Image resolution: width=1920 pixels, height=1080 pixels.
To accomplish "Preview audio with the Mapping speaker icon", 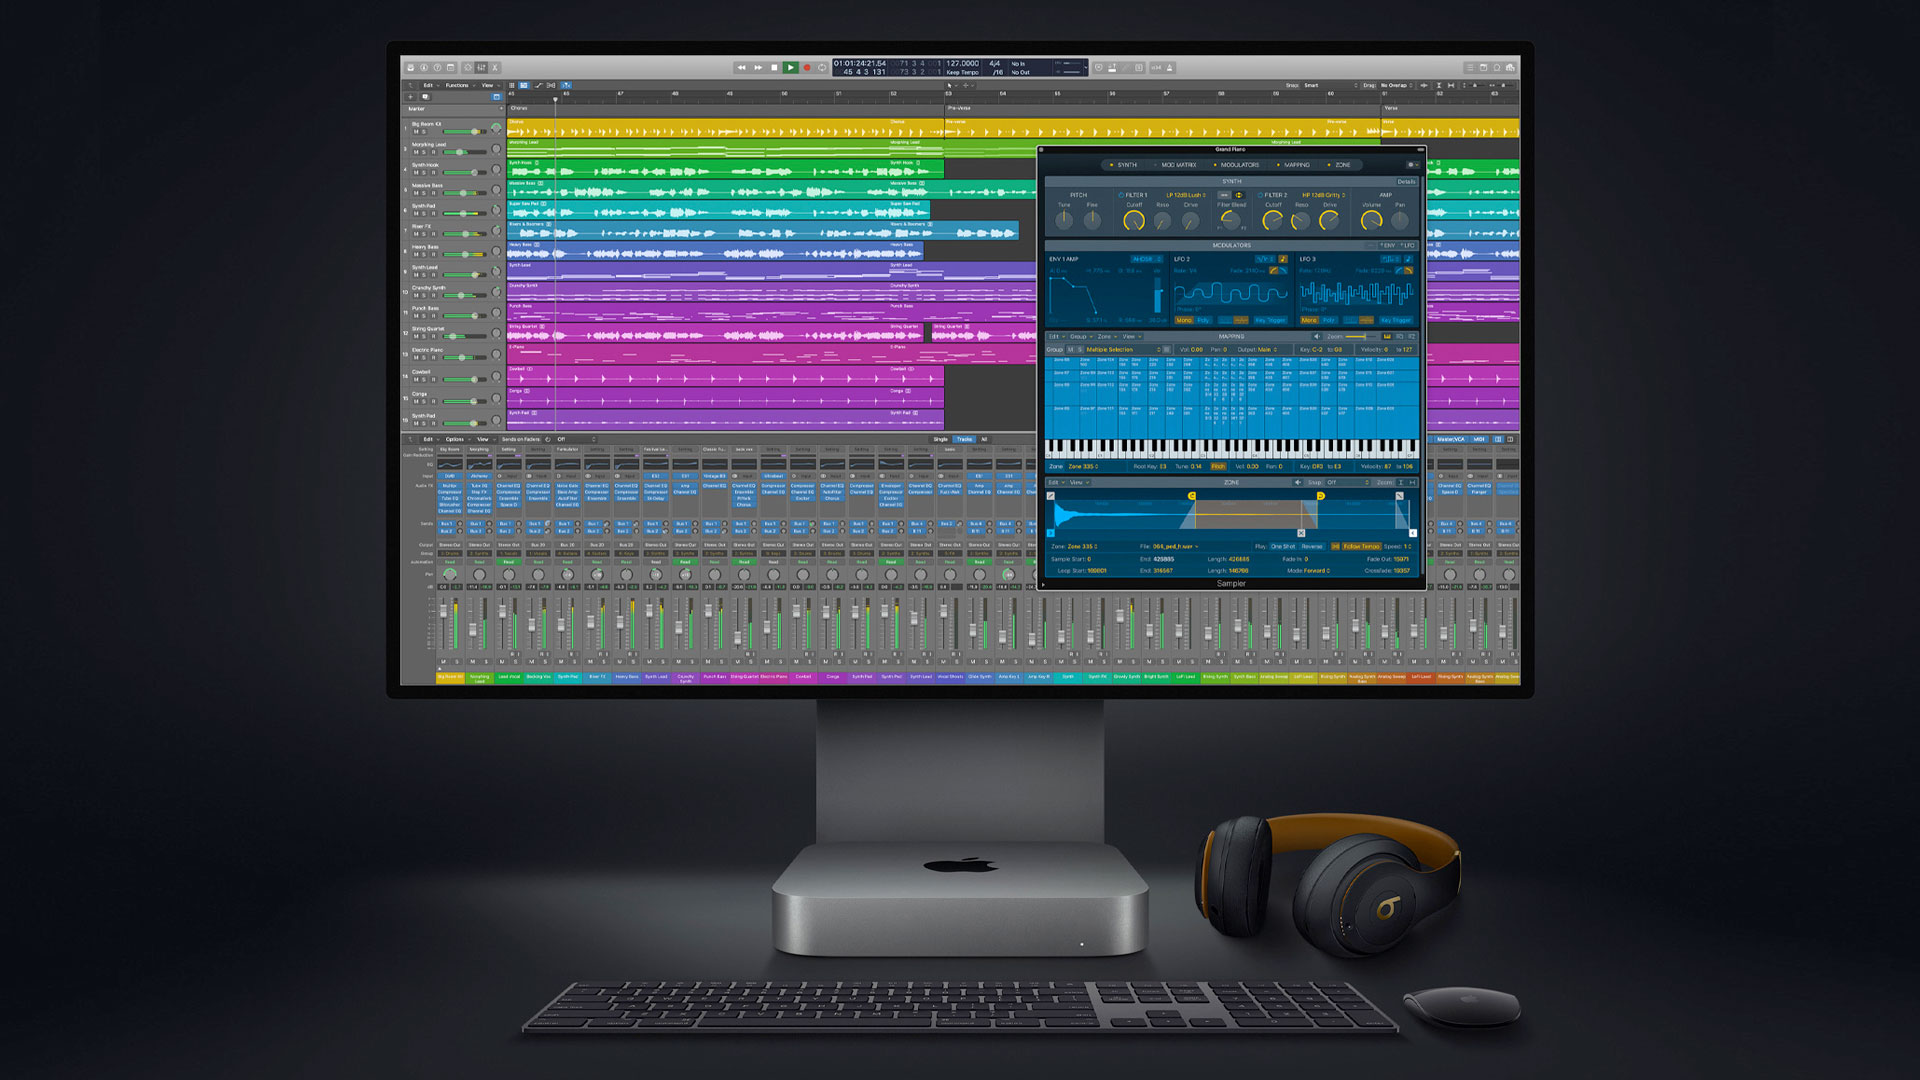I will tap(1316, 336).
